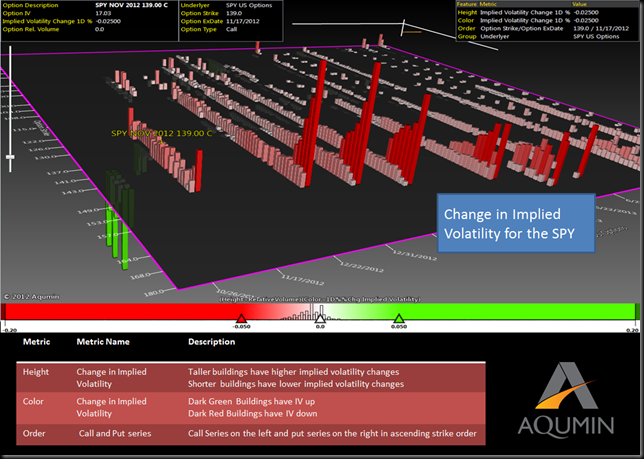Click the Height metric table row

(251, 378)
